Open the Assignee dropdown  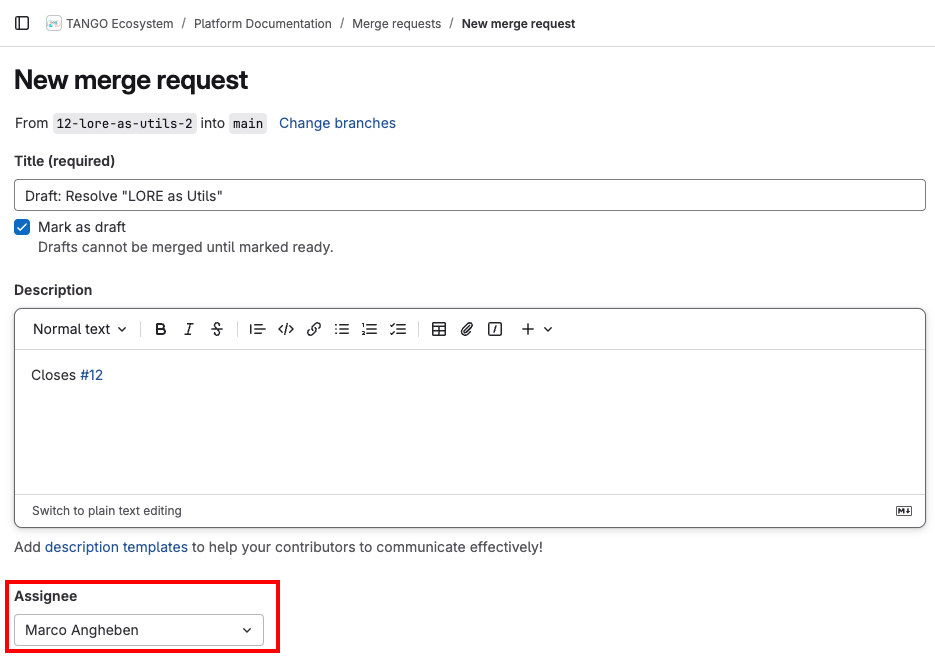(139, 630)
